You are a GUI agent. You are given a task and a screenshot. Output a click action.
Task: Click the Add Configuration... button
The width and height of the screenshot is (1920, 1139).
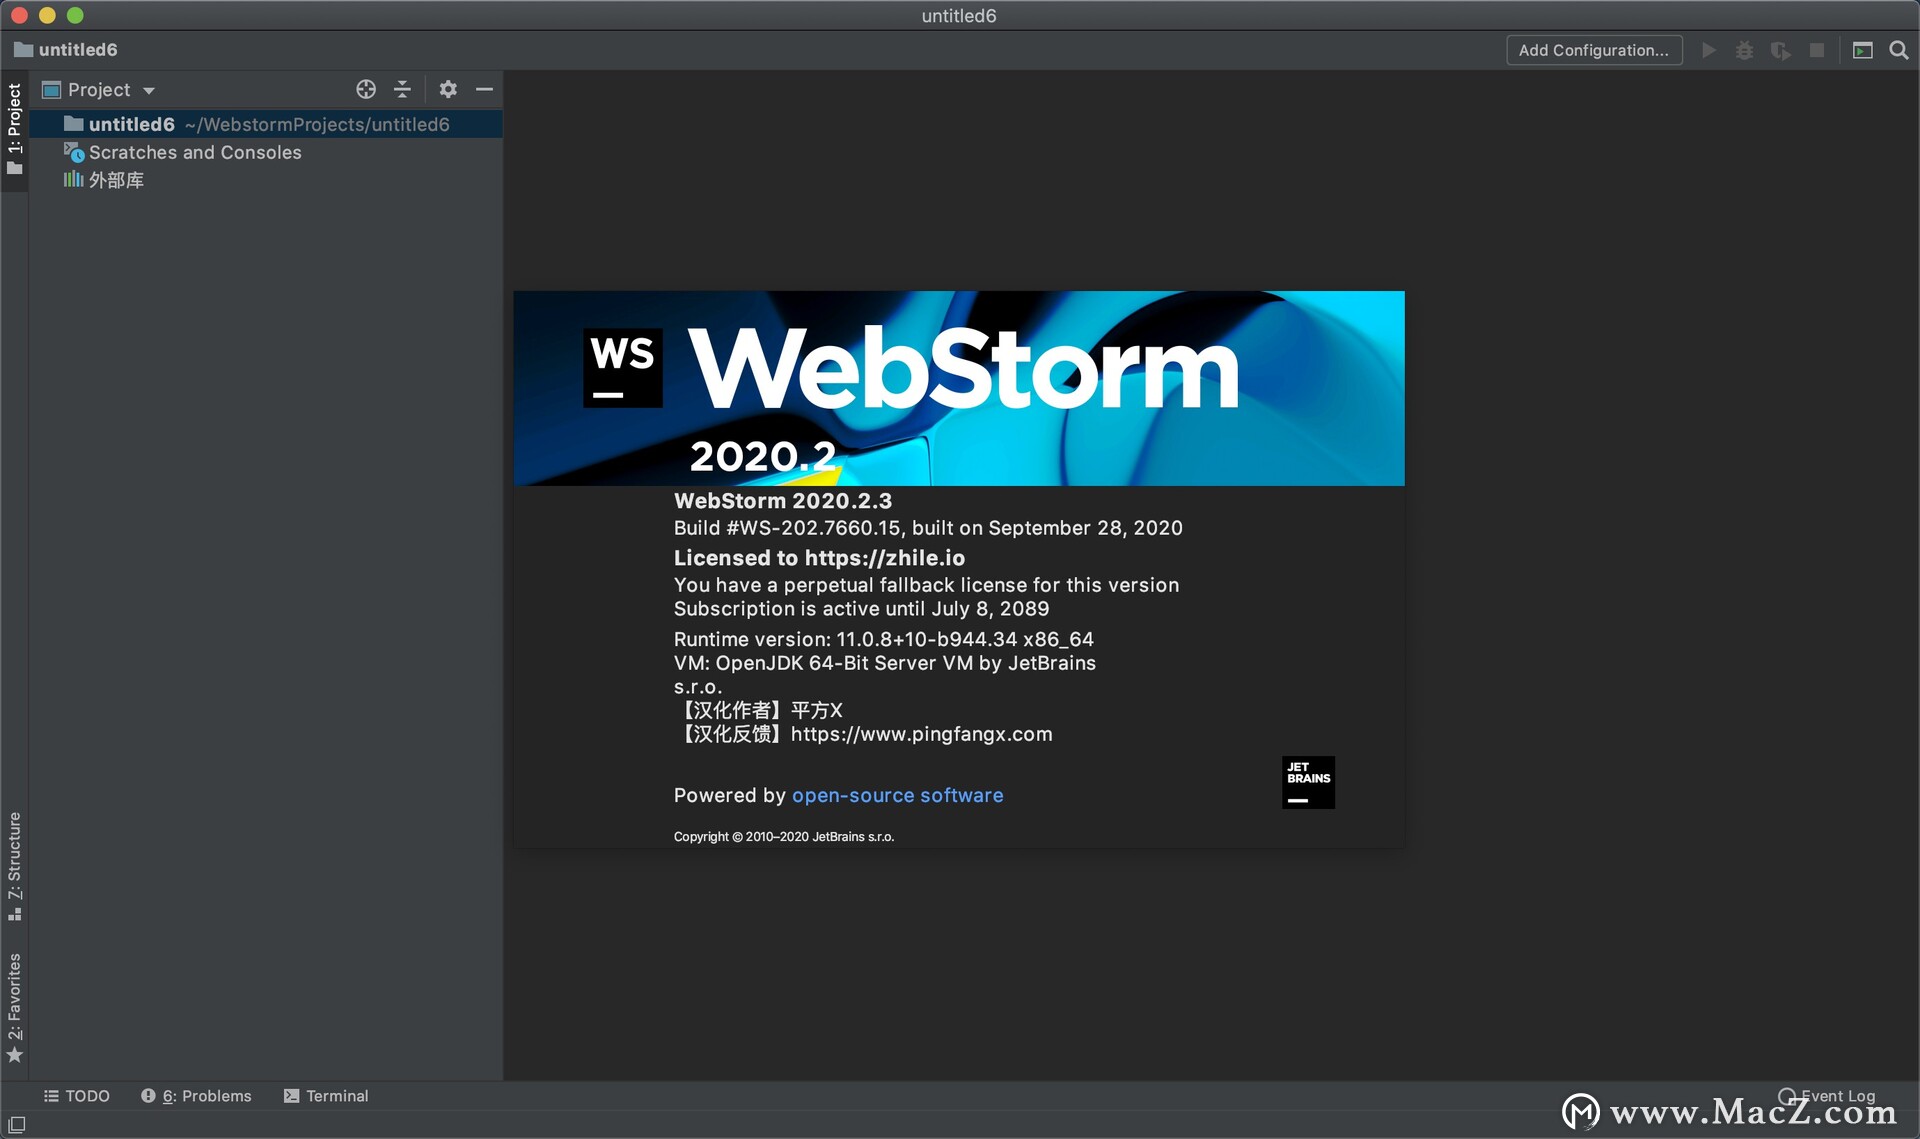click(x=1593, y=50)
